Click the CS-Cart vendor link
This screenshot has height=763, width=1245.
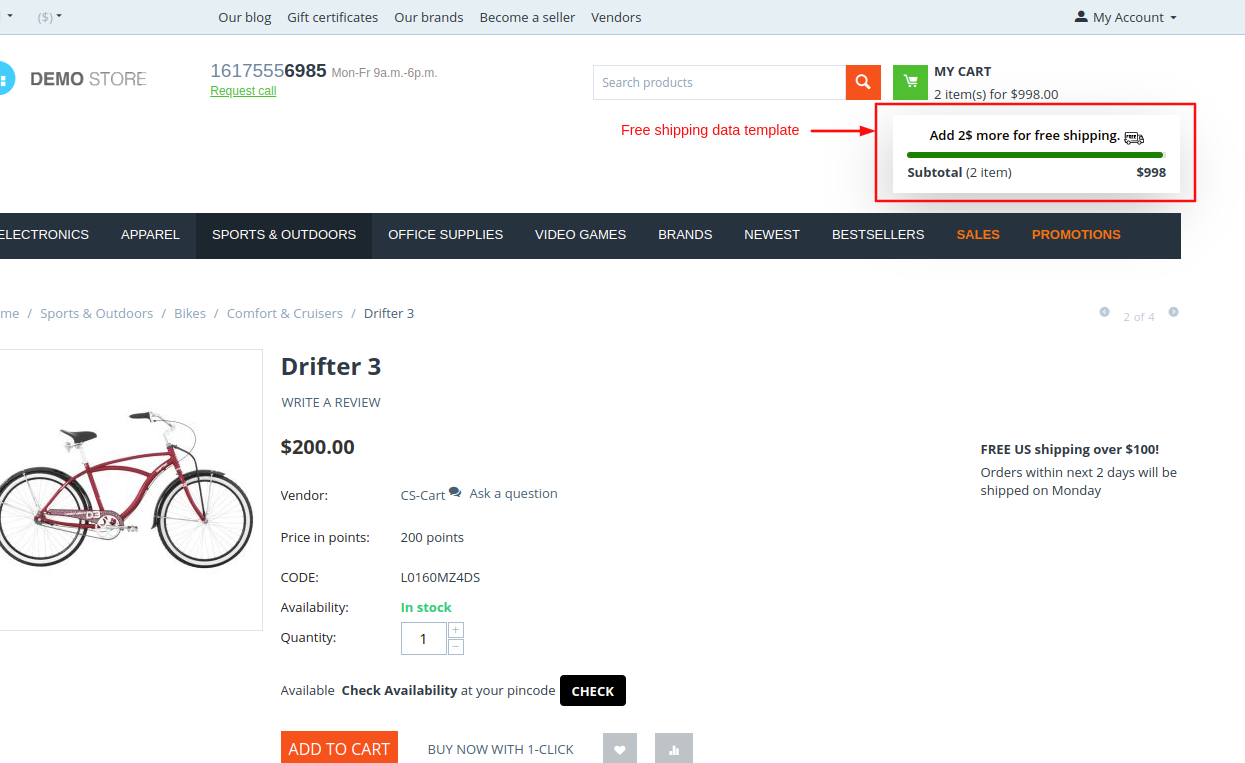point(423,495)
